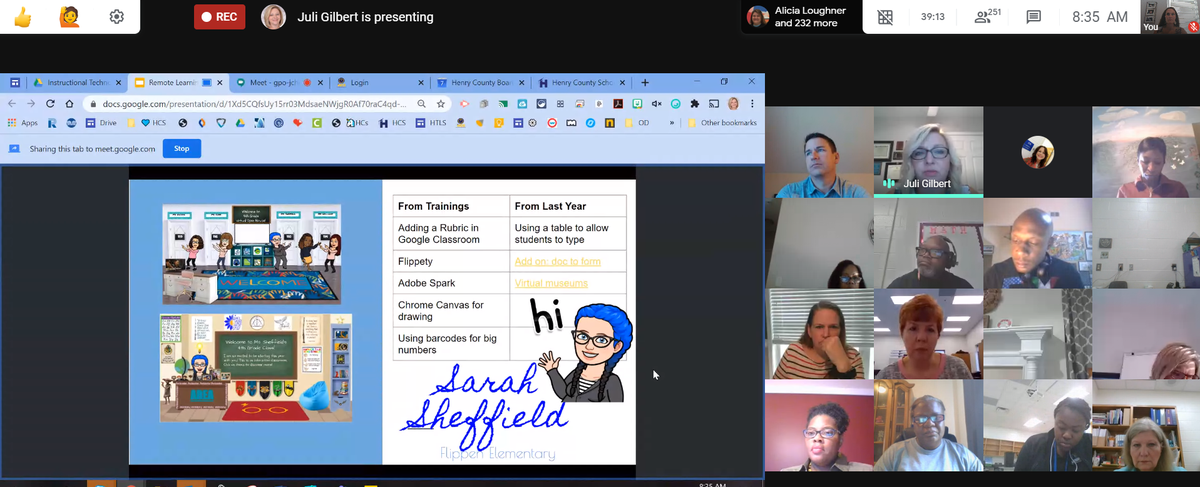Click 'Using barcodes for big numbers' cell

[x=451, y=344]
